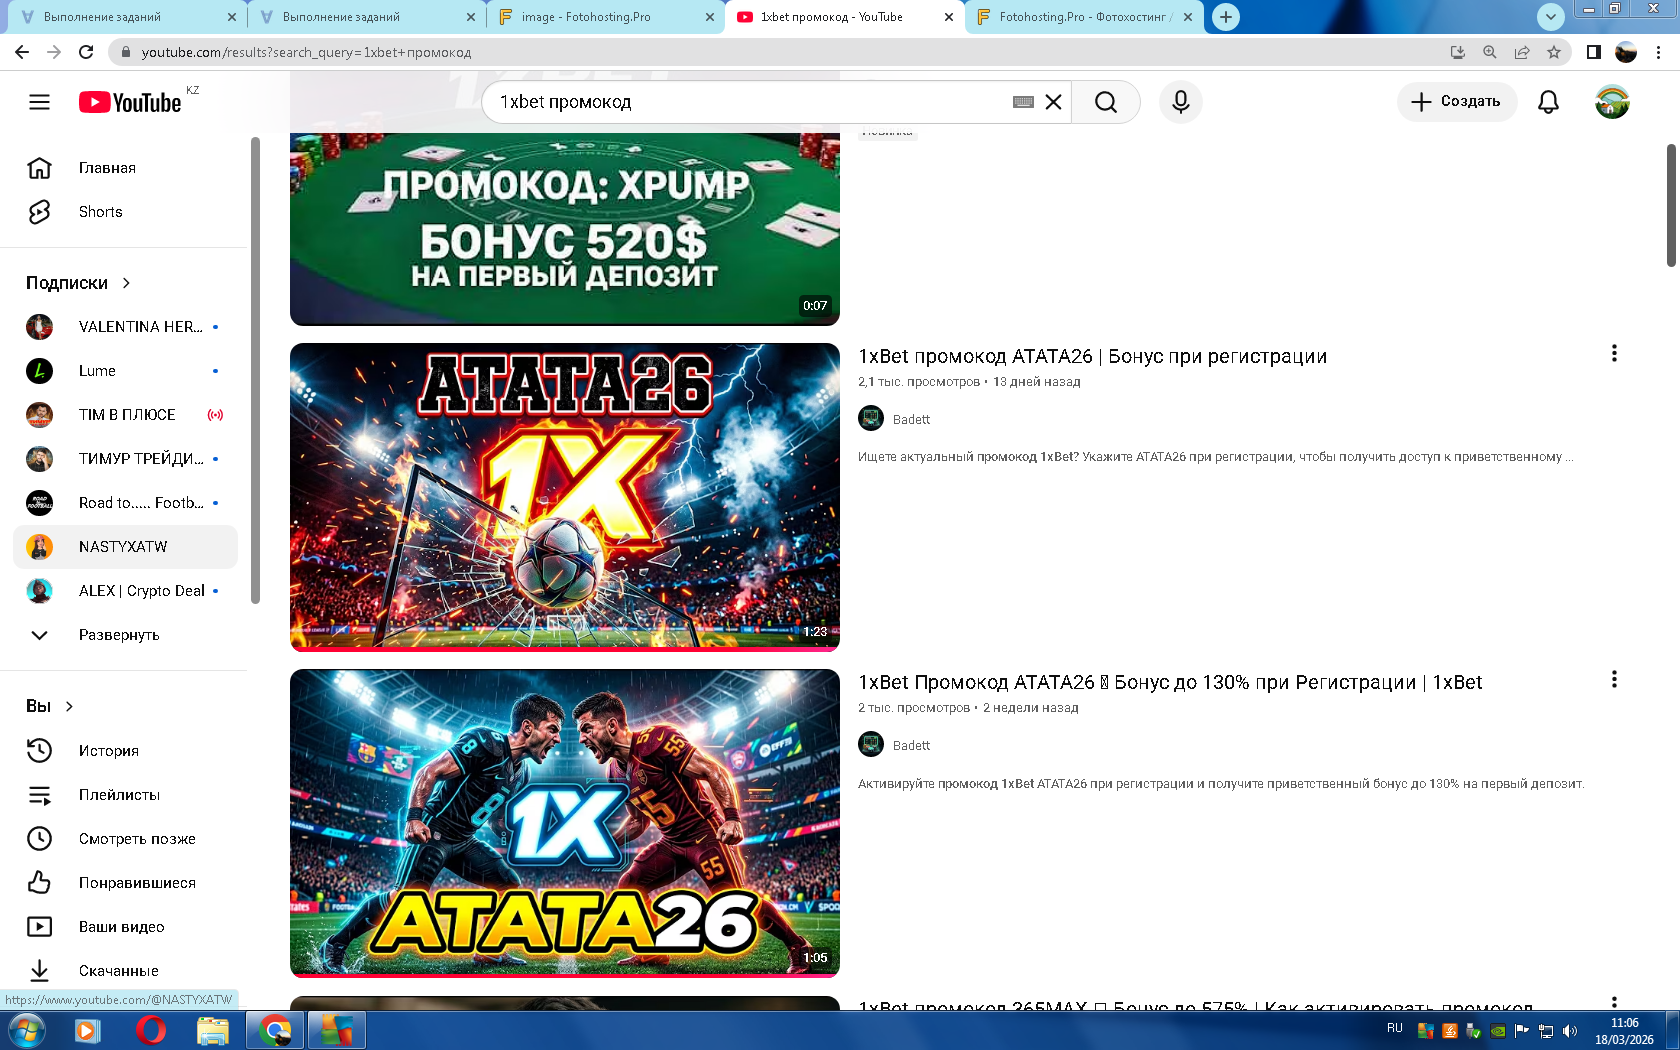Switch to the 1xbet промокод - YouTube tab
This screenshot has width=1680, height=1050.
(x=845, y=17)
